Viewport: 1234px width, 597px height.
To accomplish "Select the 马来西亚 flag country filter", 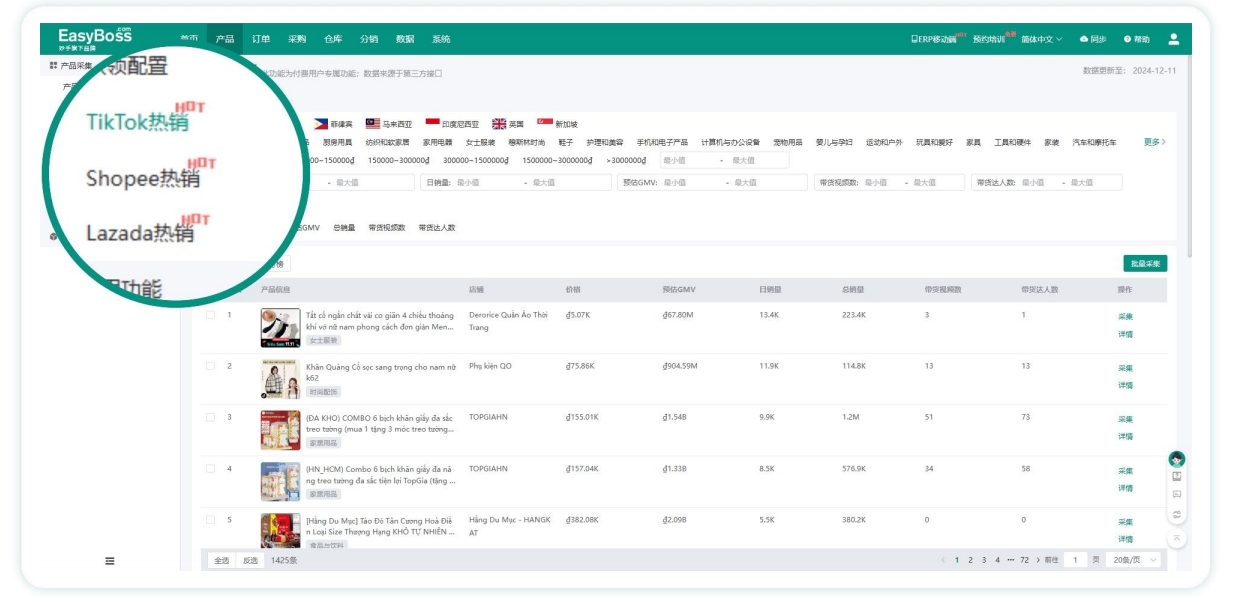I will 373,124.
